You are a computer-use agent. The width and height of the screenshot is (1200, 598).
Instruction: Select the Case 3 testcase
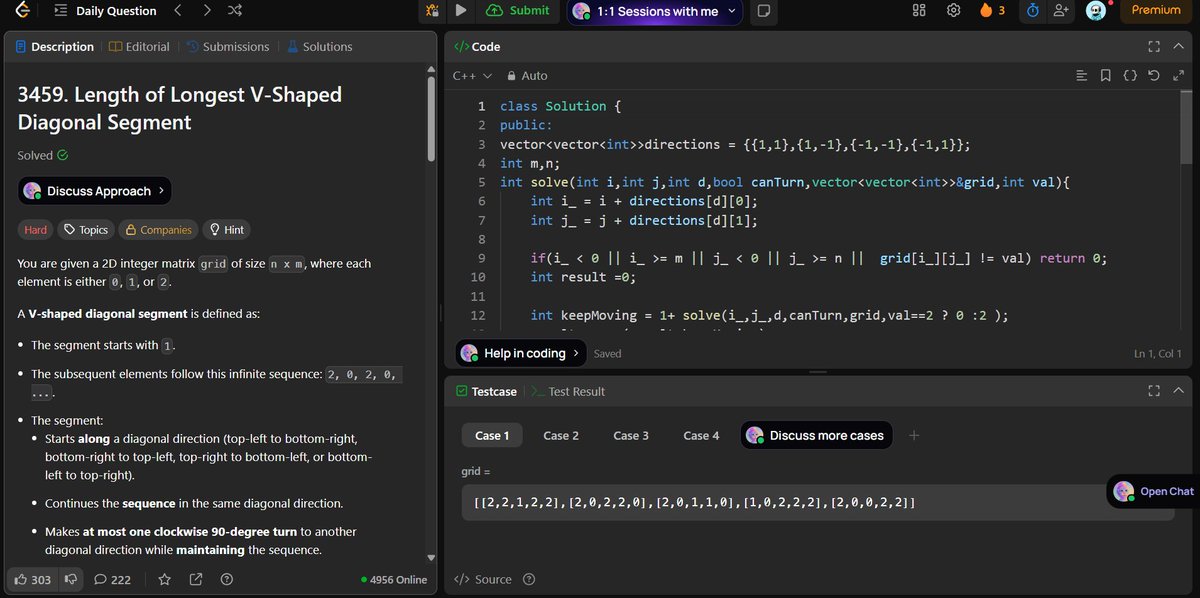pyautogui.click(x=630, y=435)
